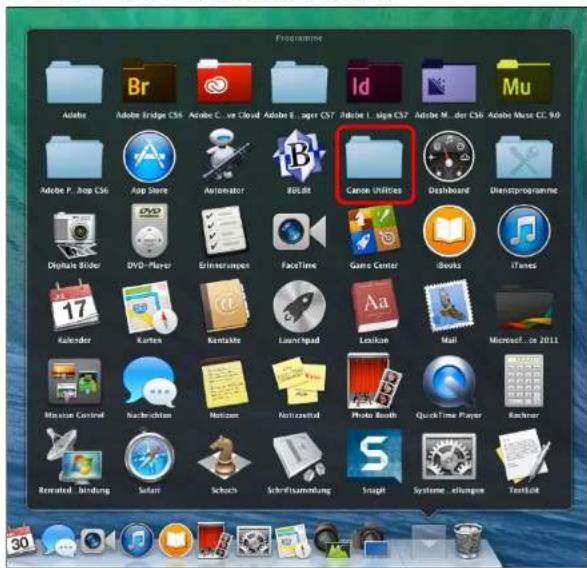Image resolution: width=587 pixels, height=568 pixels.
Task: Launch Nachrichten from the Programme stack
Action: [149, 381]
